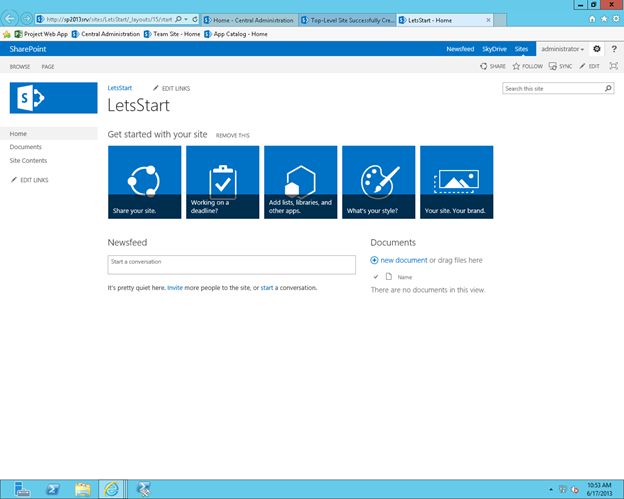Open the browser Home icon

[x=592, y=19]
